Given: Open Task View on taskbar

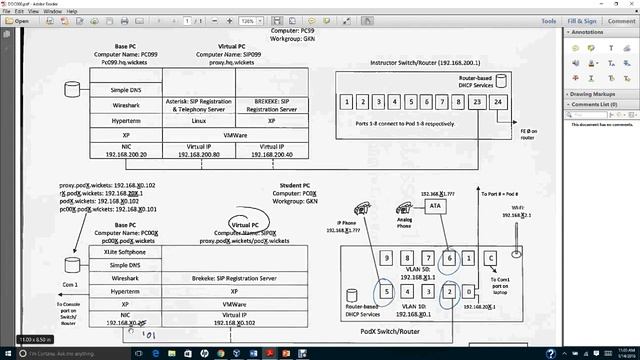Looking at the screenshot, I should point(139,353).
